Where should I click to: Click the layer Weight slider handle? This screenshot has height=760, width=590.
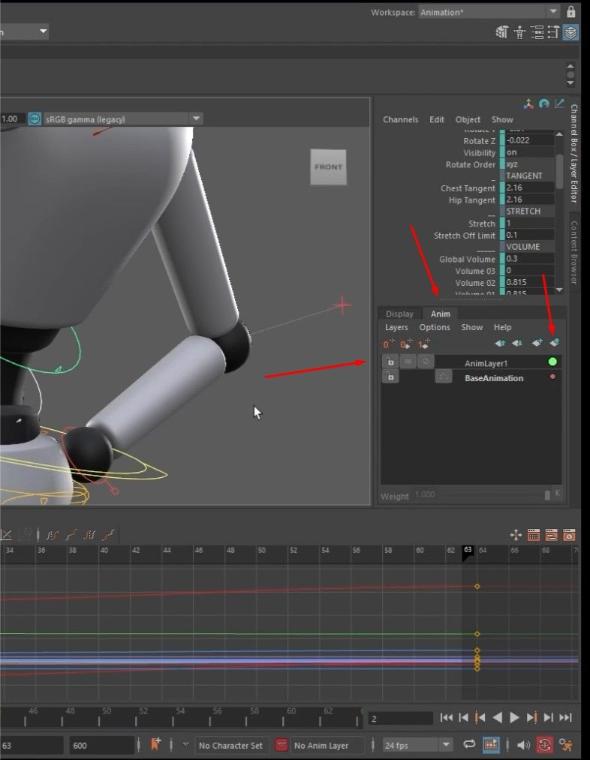pos(547,495)
